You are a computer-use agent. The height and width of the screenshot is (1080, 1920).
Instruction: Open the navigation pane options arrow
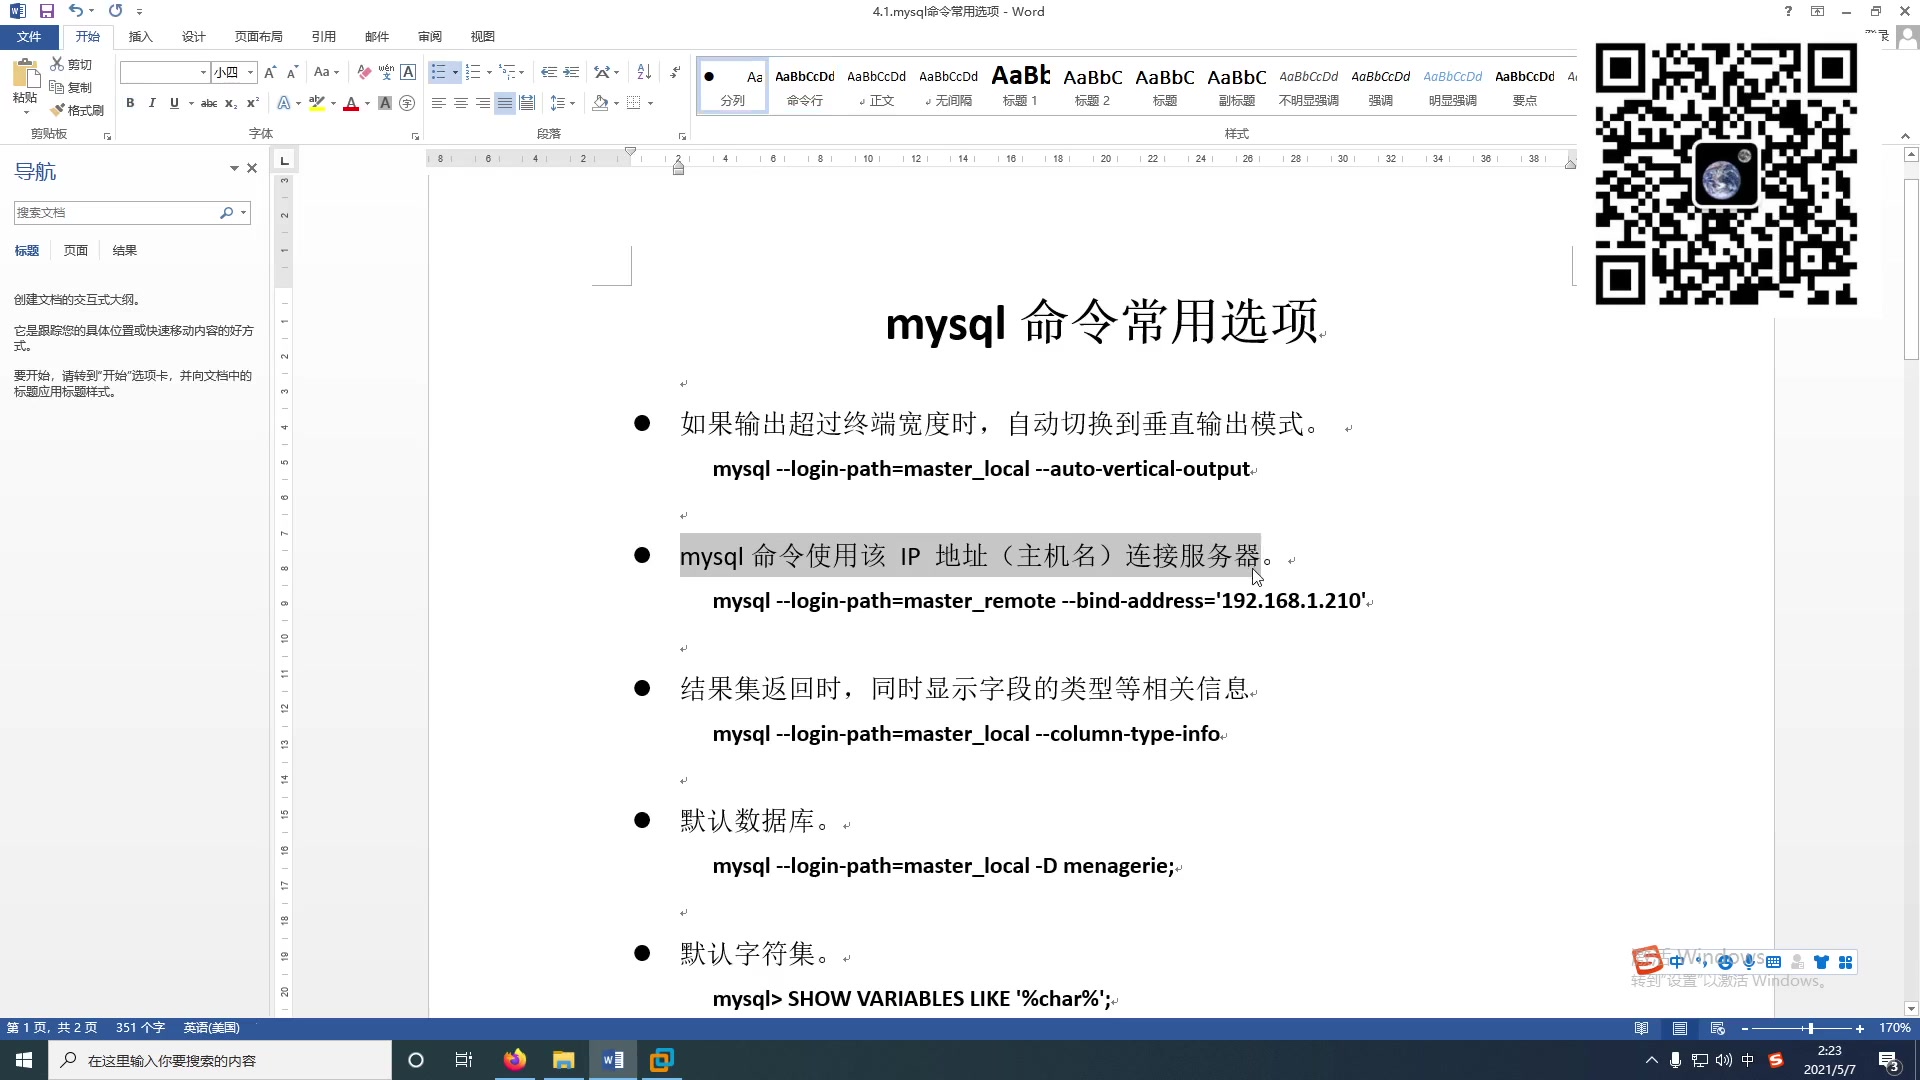point(234,169)
